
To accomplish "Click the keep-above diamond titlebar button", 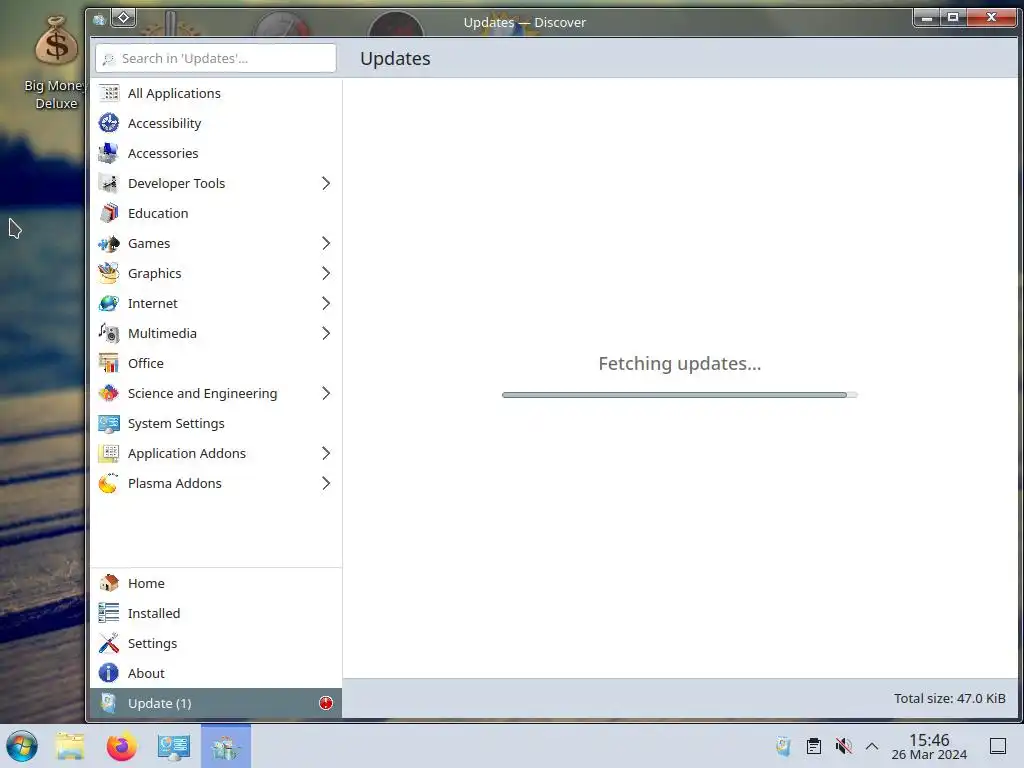I will (123, 18).
